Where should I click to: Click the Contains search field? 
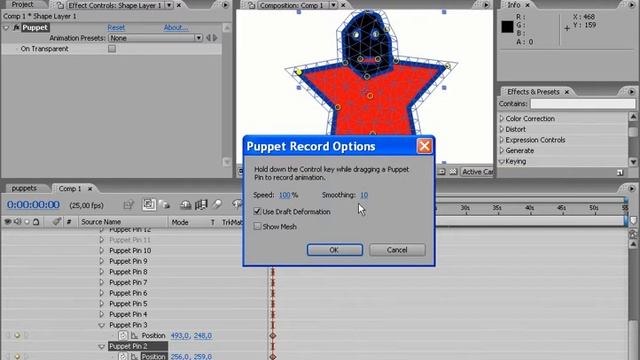click(x=582, y=104)
